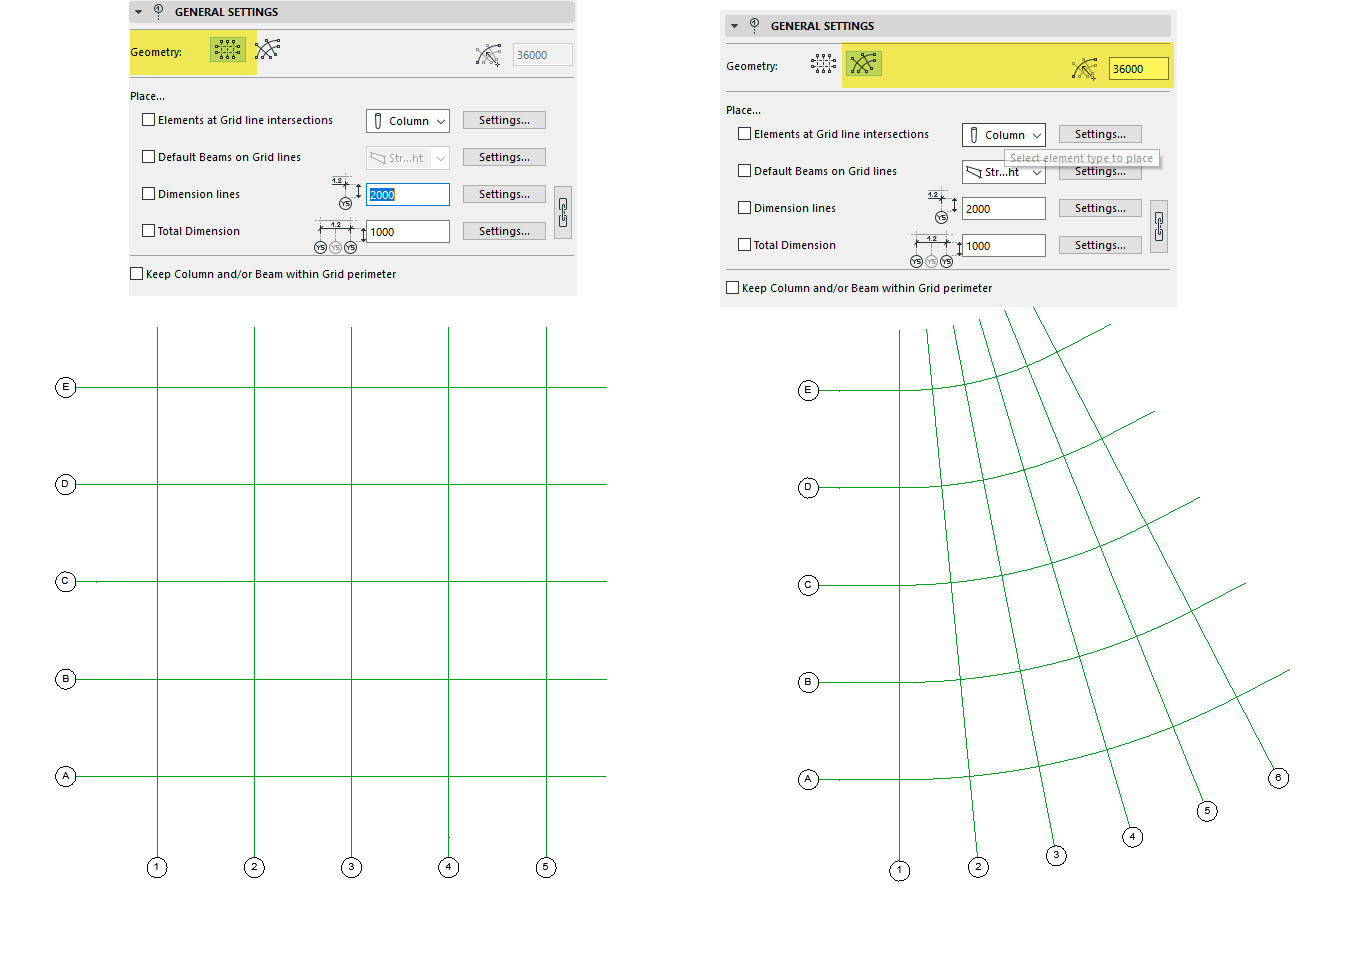
Task: Check Dimension lines box in right panel
Action: (745, 208)
